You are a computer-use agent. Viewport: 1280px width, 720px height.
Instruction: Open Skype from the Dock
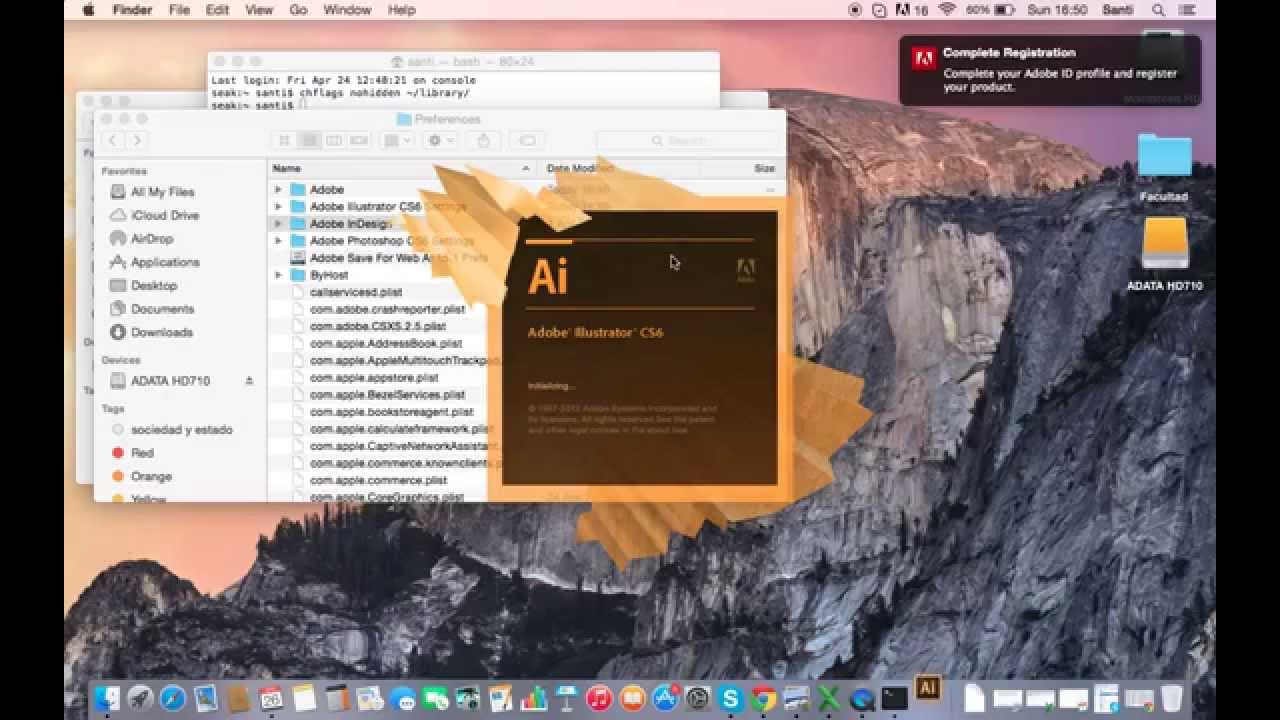(x=731, y=698)
